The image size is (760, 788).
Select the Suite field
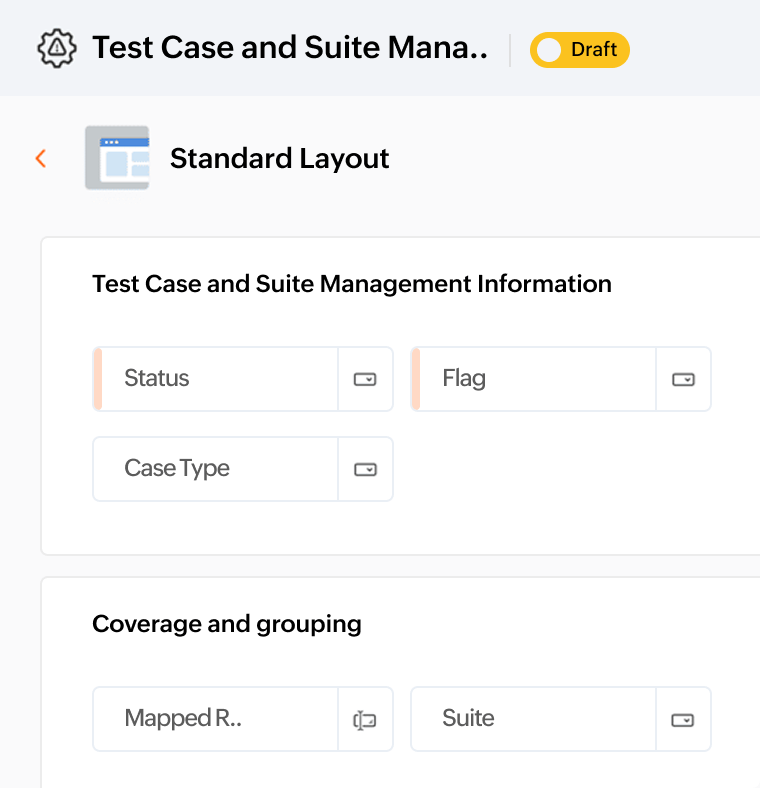561,719
